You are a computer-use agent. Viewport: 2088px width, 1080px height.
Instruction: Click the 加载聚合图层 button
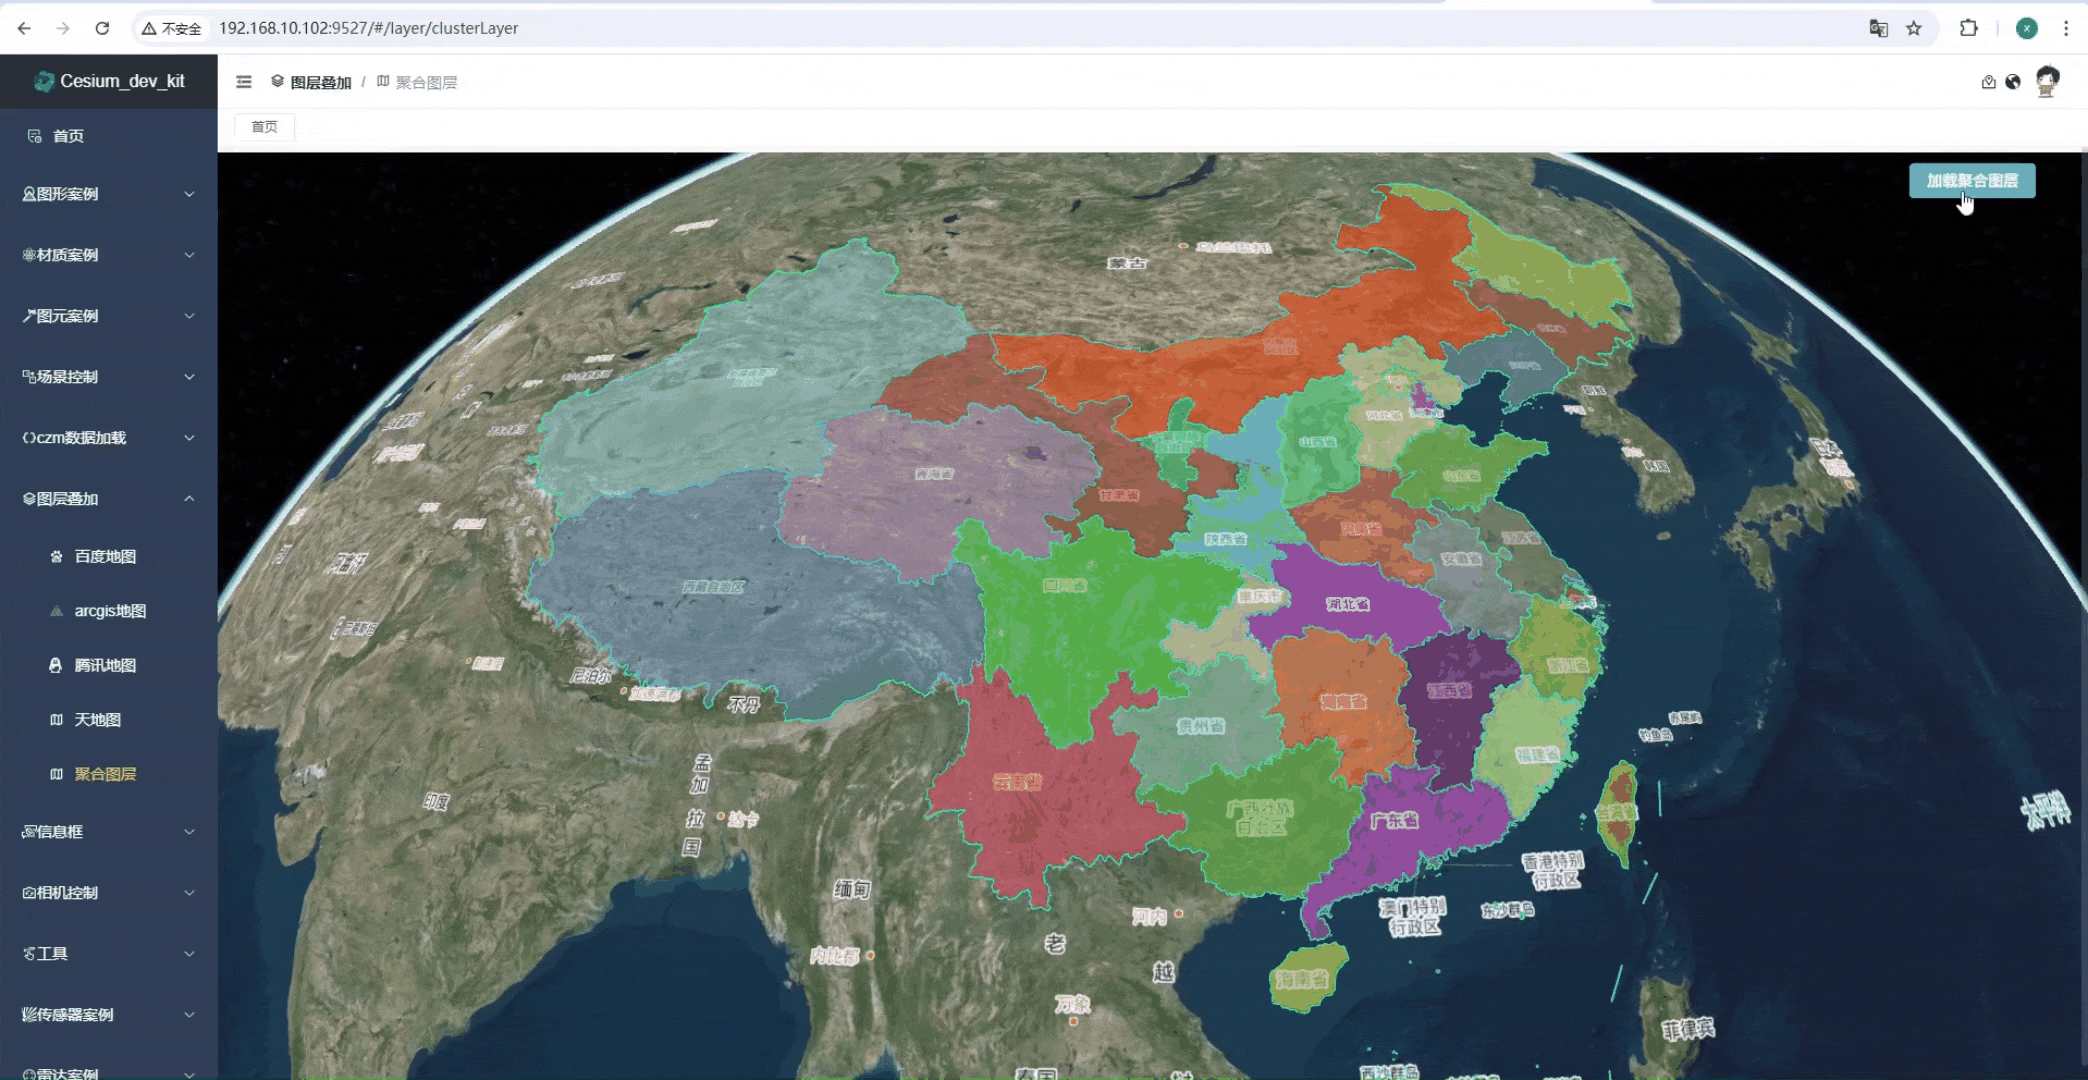(x=1971, y=181)
